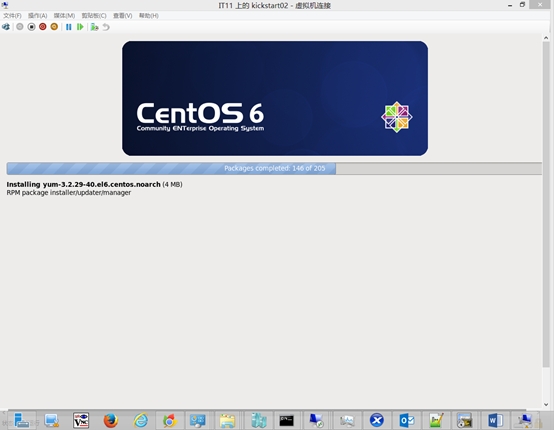Viewport: 554px width, 430px height.
Task: Click the horizontal scrollbar at the bottom
Action: [267, 410]
